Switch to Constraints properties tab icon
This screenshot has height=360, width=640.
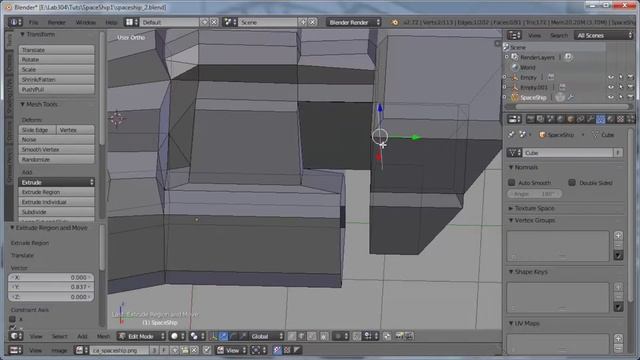[580, 119]
